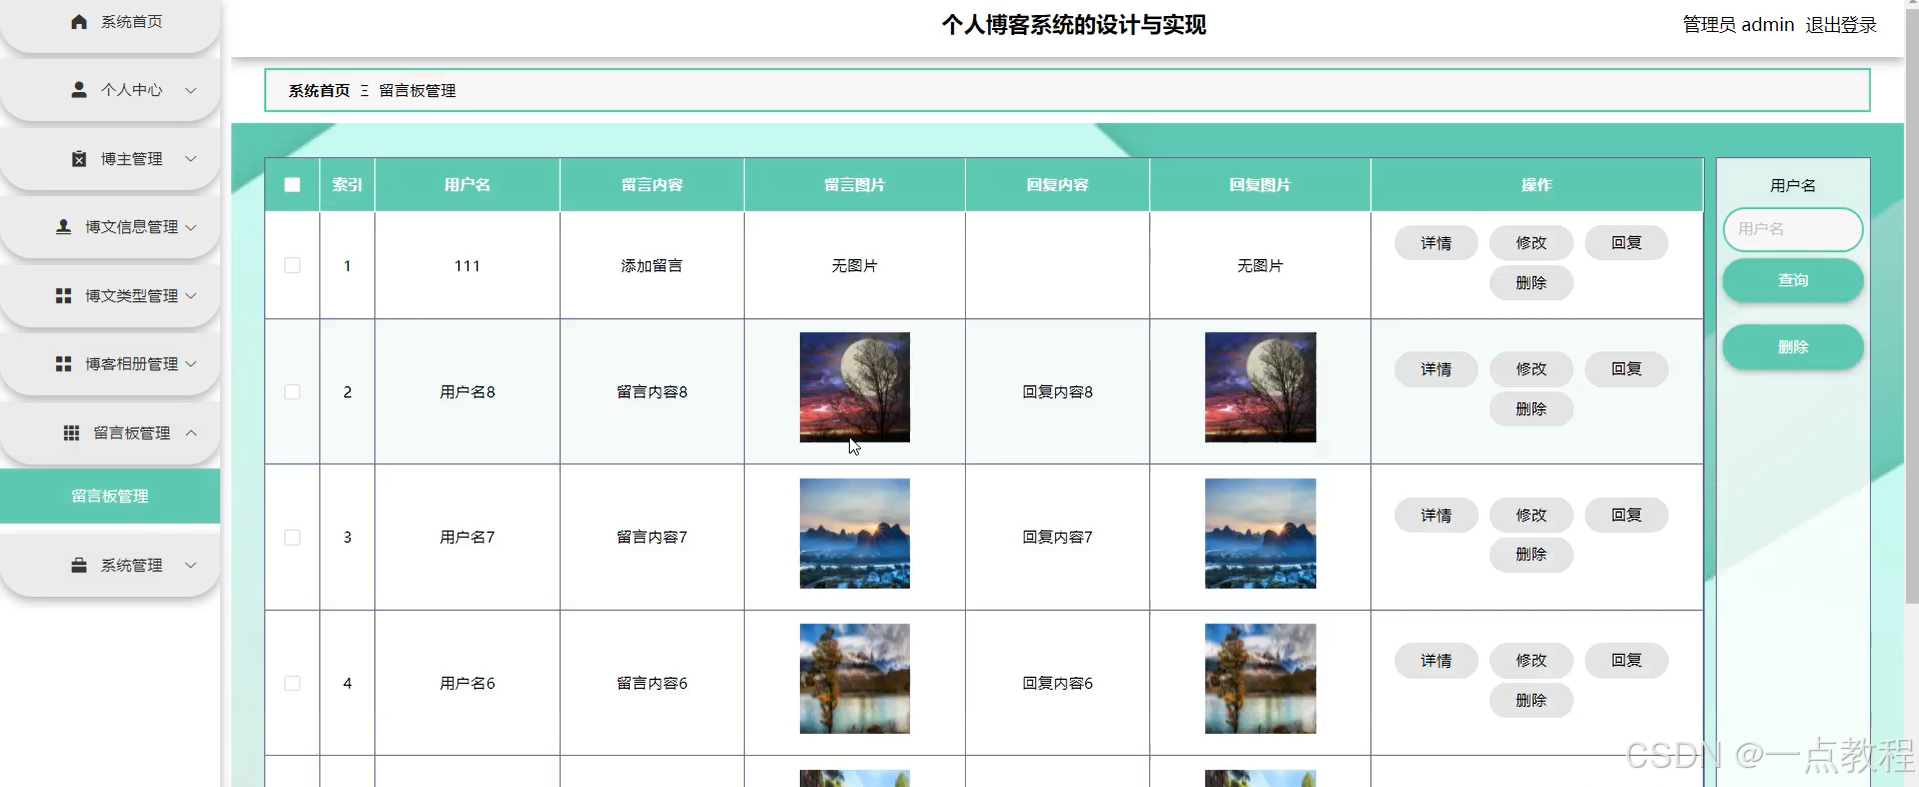Click 删除 for row 用户名8
Image resolution: width=1919 pixels, height=787 pixels.
[x=1531, y=409]
